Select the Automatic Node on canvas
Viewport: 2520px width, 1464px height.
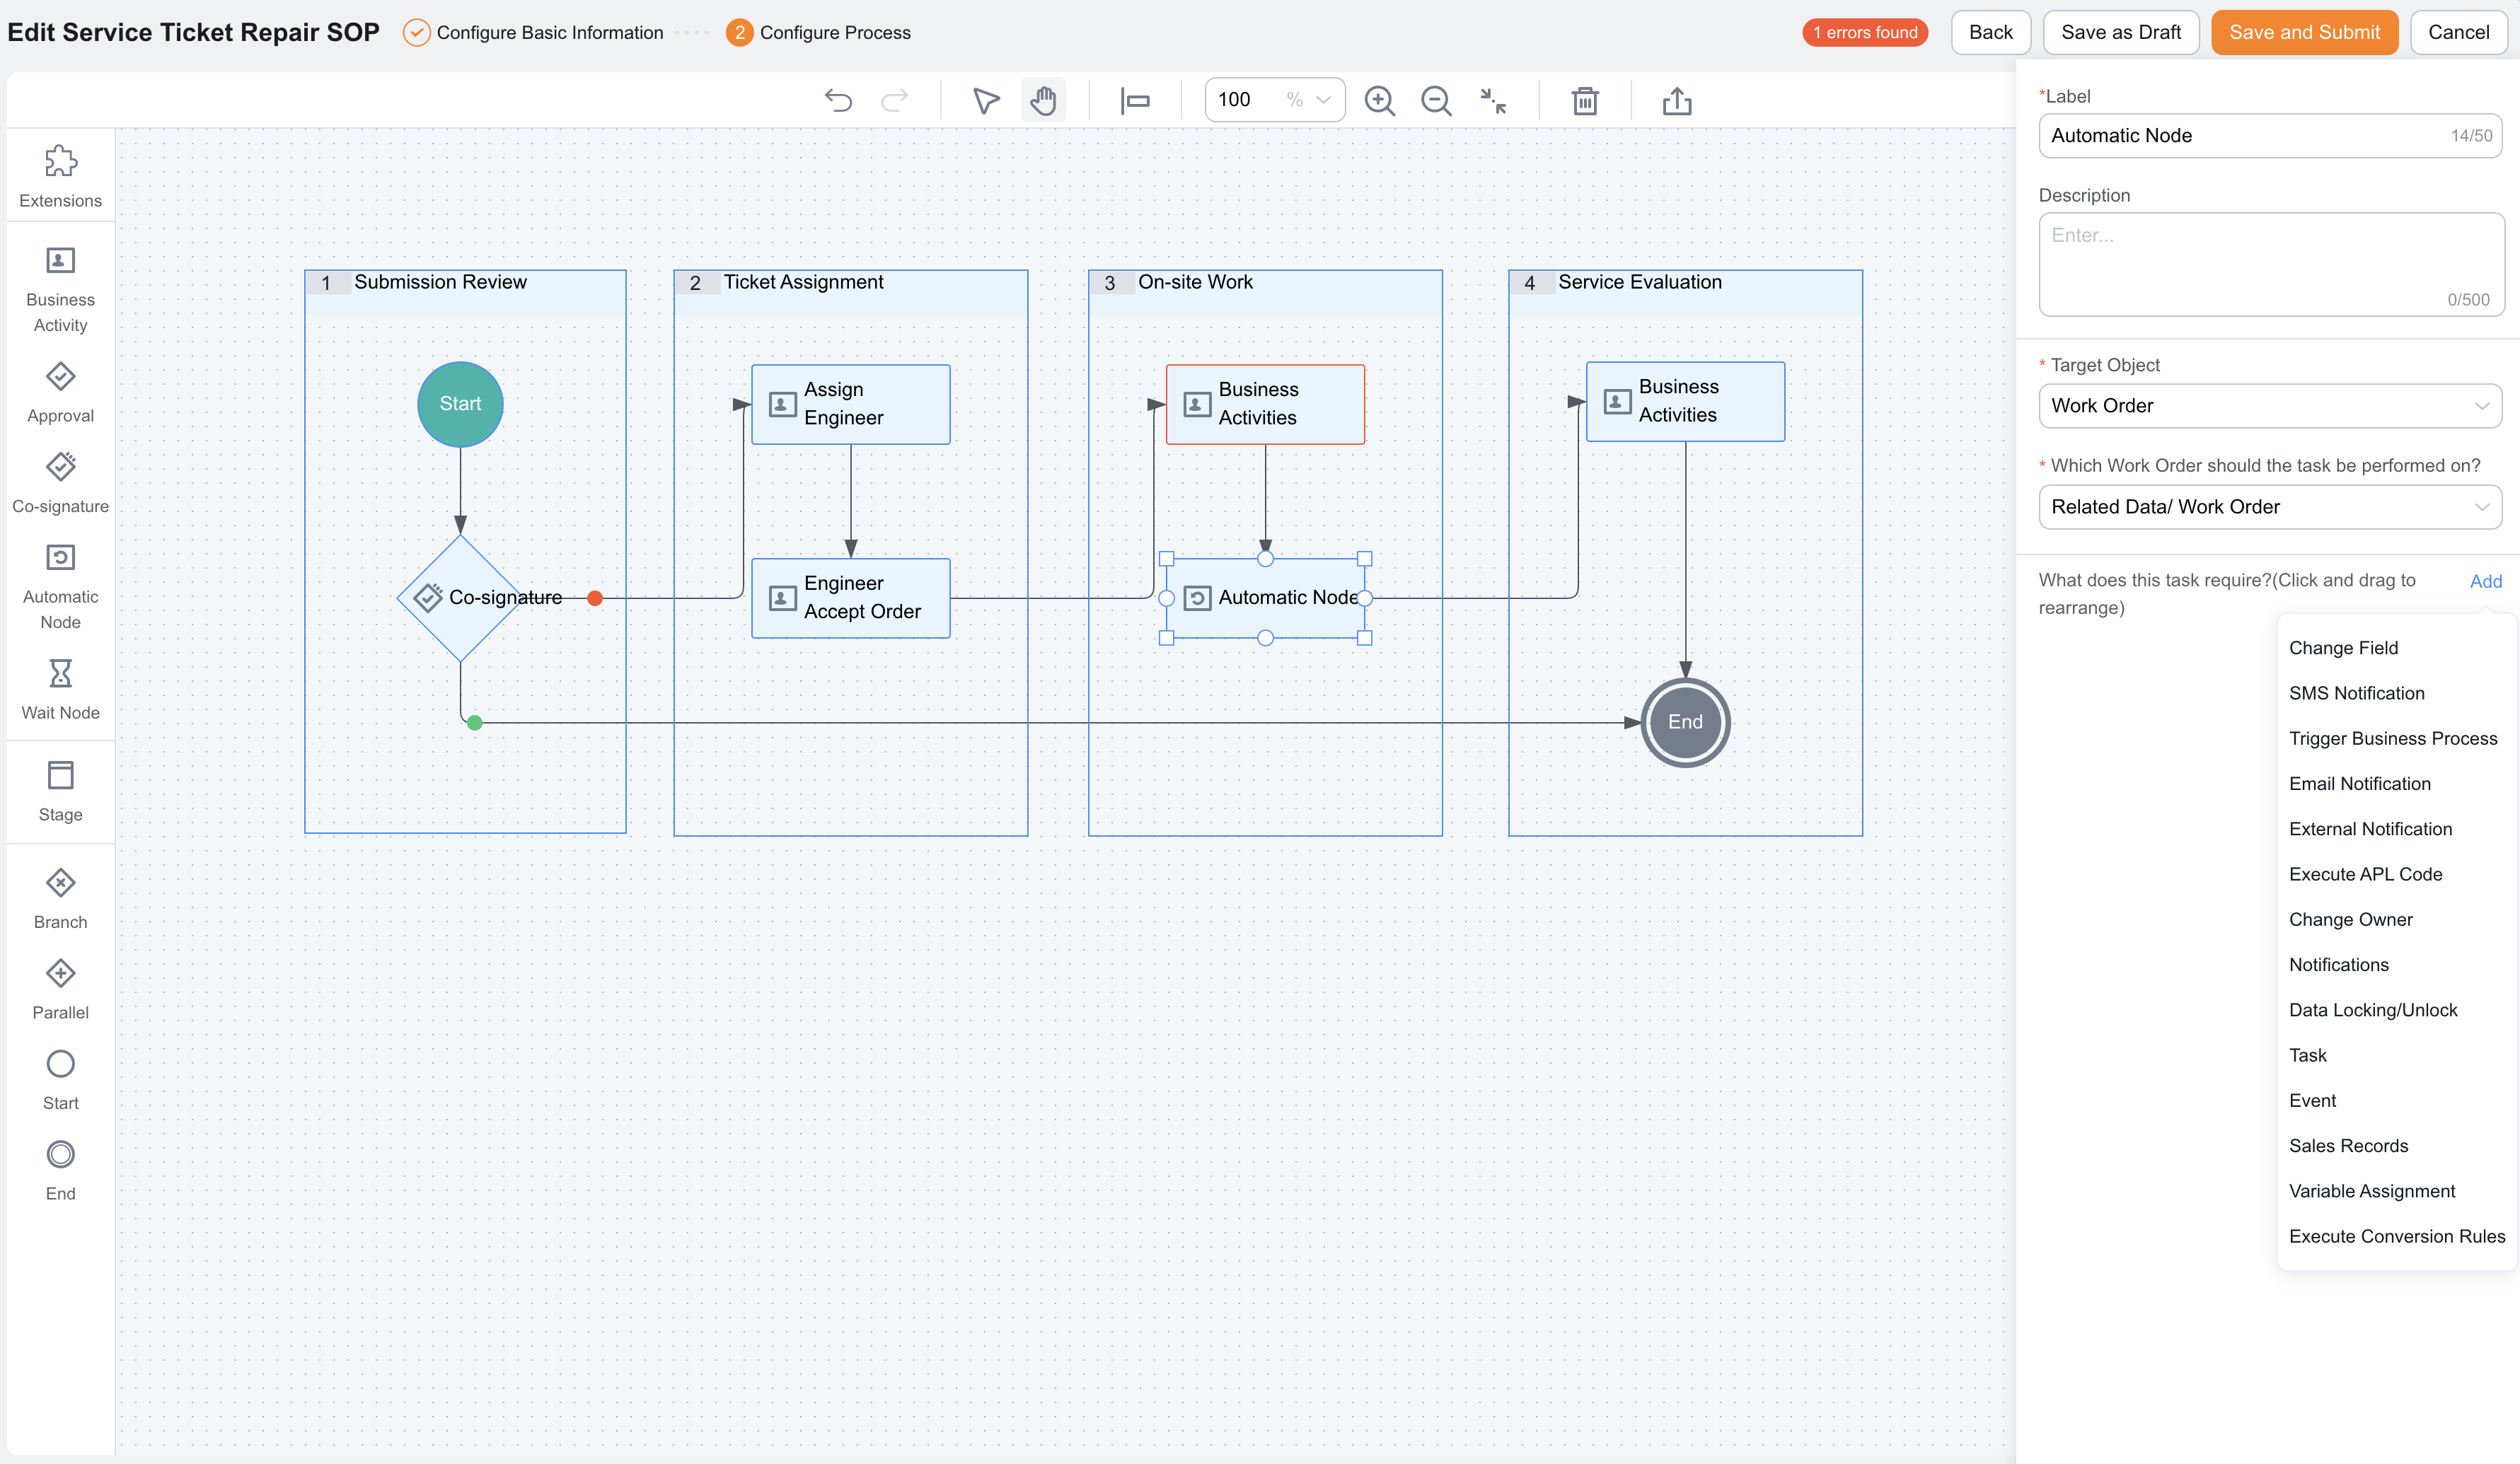1265,598
